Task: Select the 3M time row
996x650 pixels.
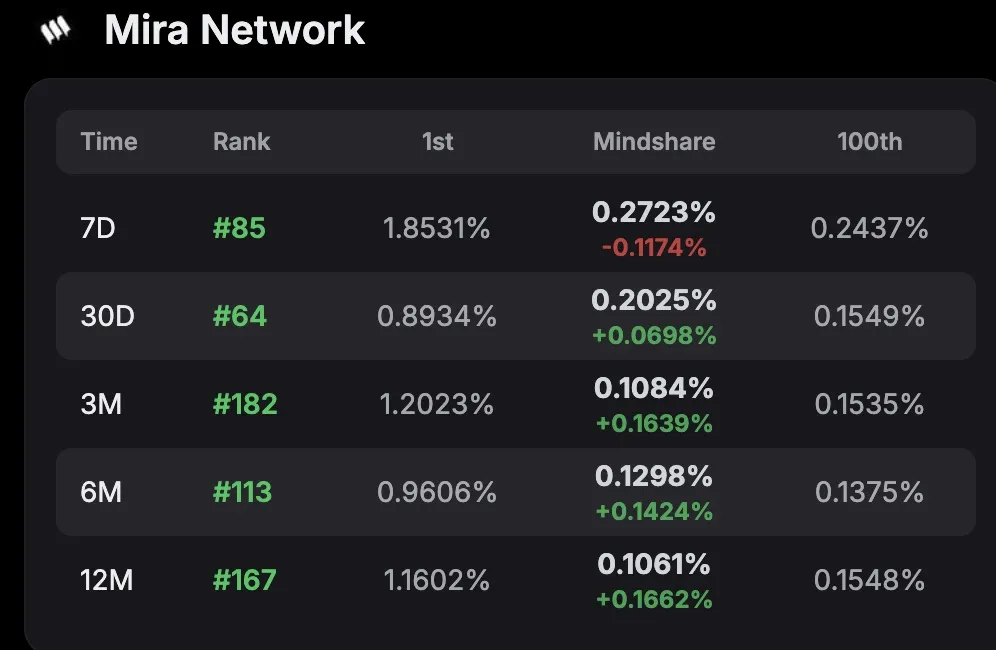Action: [x=101, y=405]
